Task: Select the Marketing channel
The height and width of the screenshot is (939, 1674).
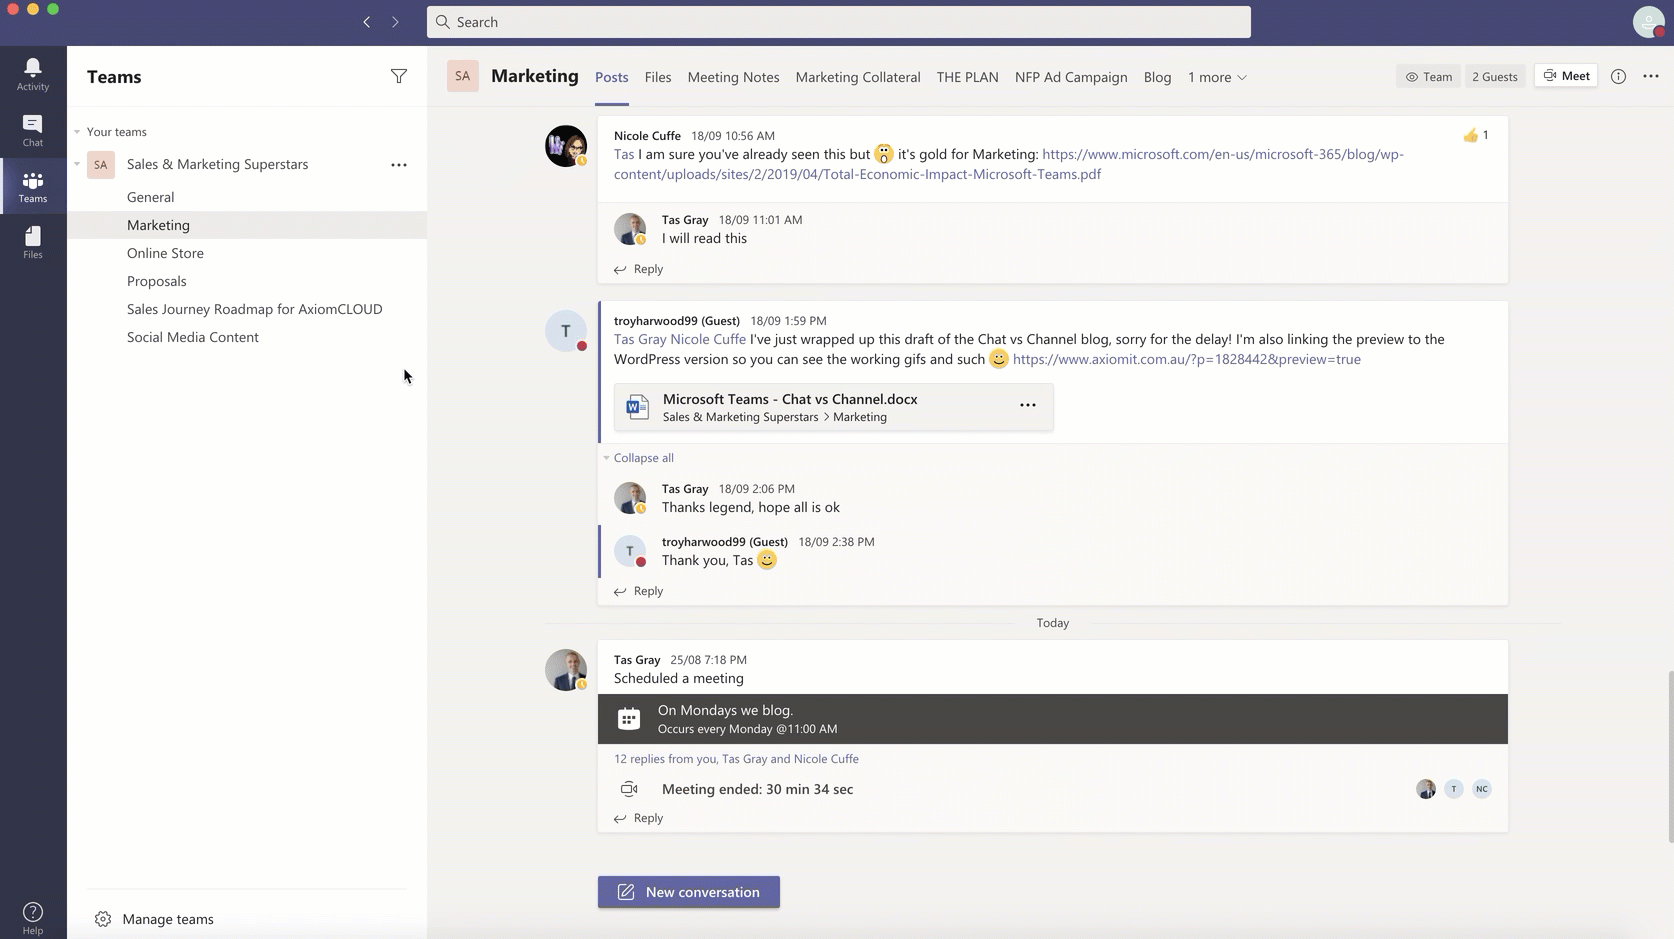Action: (247, 225)
